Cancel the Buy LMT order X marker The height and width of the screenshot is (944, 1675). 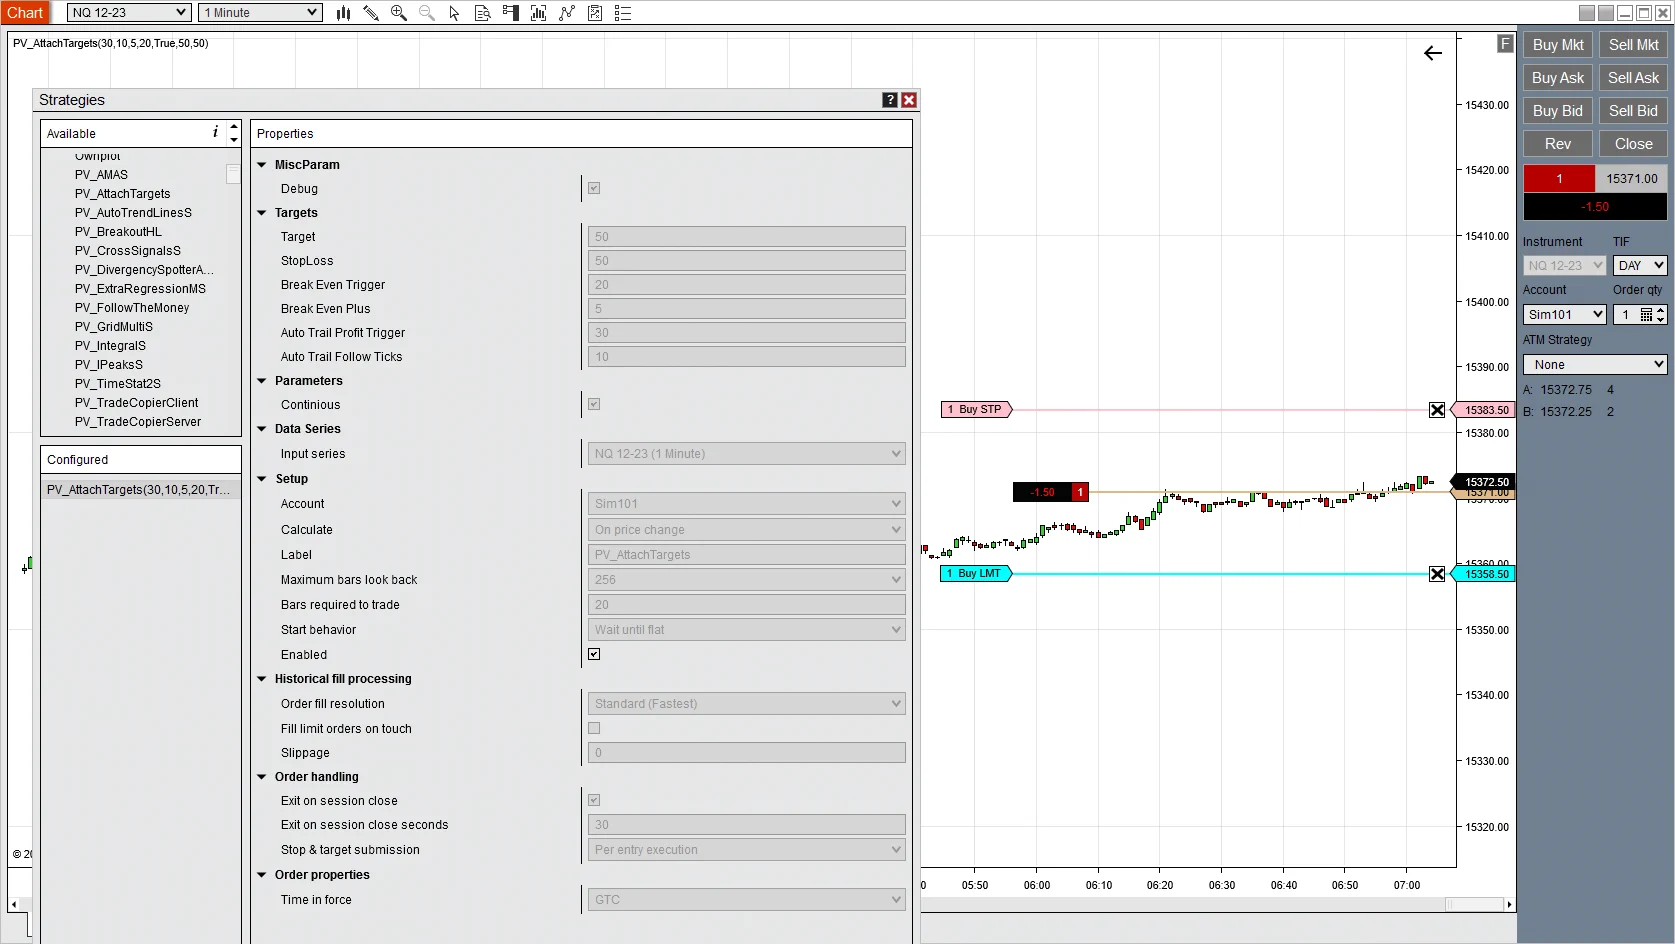tap(1437, 574)
